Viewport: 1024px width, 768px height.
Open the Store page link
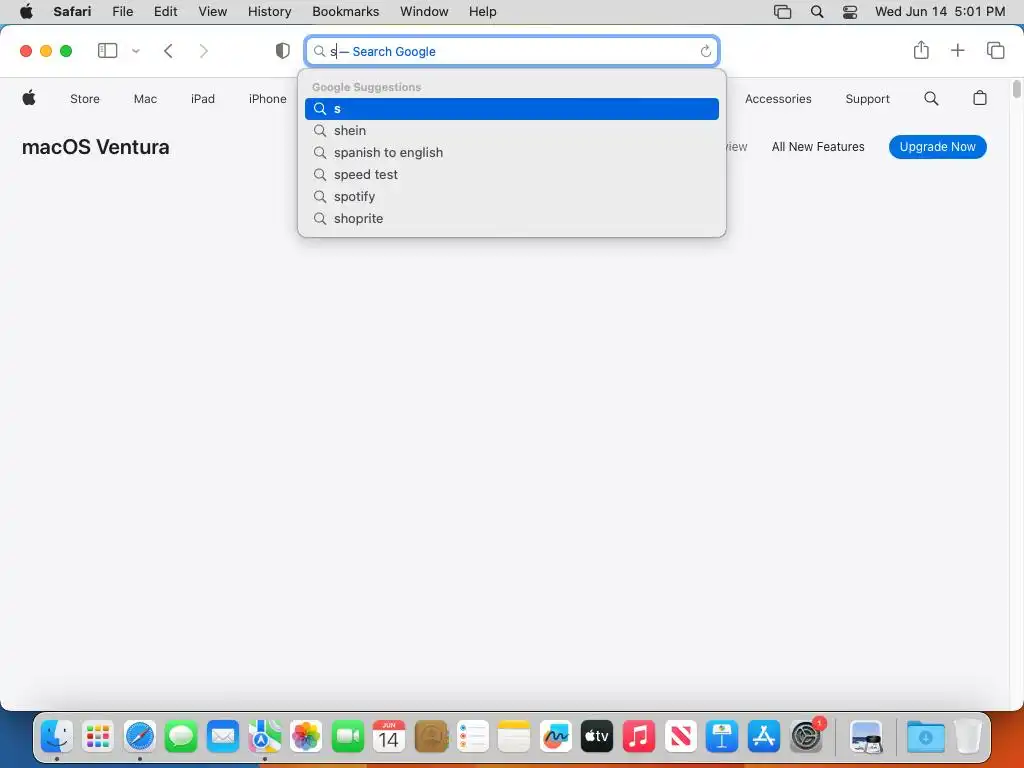click(85, 99)
